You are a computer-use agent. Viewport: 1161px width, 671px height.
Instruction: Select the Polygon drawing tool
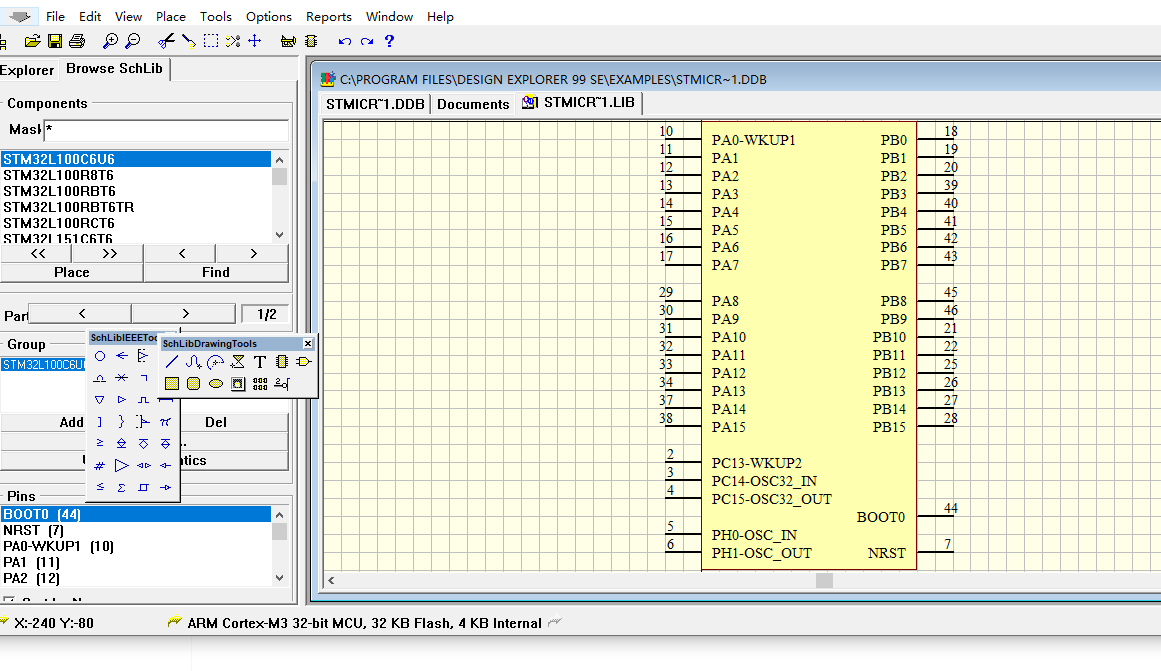point(238,361)
